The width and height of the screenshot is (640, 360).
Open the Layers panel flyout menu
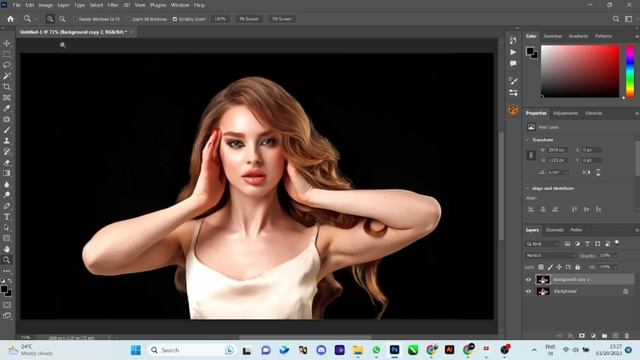click(637, 230)
